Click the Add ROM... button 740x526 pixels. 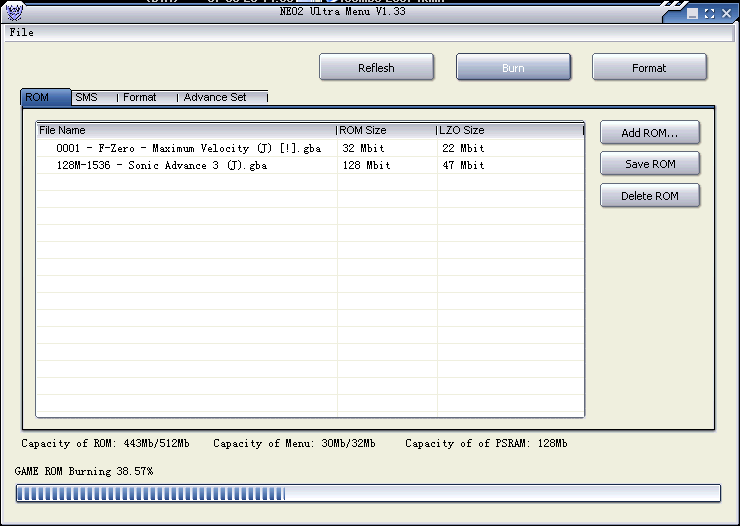[x=649, y=133]
